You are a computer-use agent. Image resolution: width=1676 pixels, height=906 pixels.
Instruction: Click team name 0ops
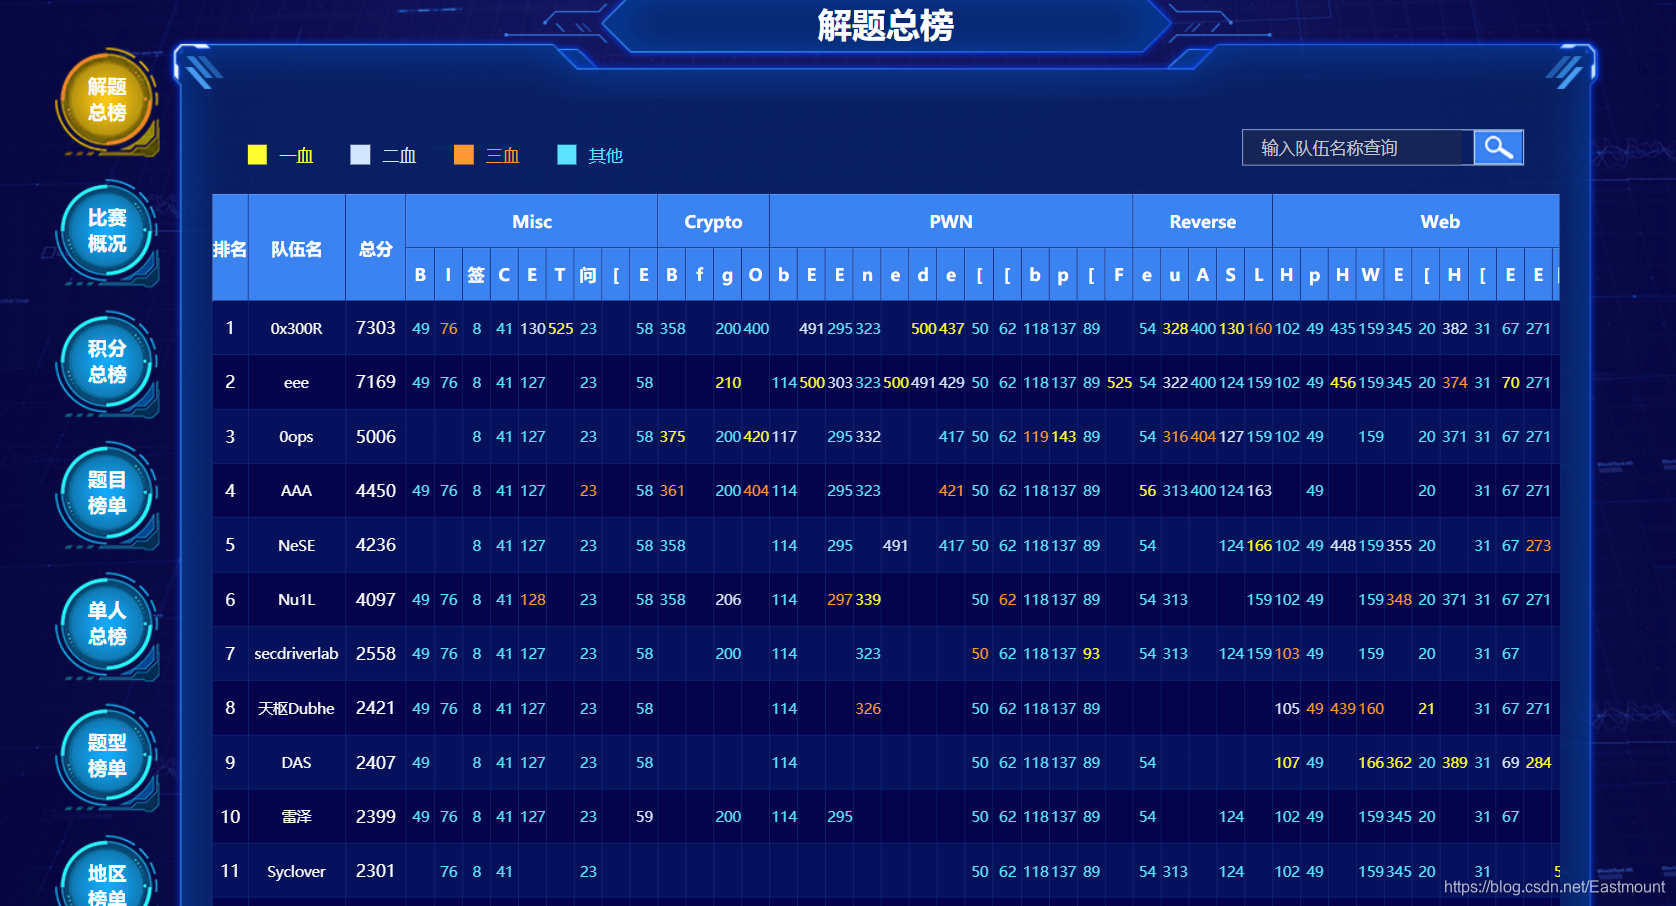297,437
